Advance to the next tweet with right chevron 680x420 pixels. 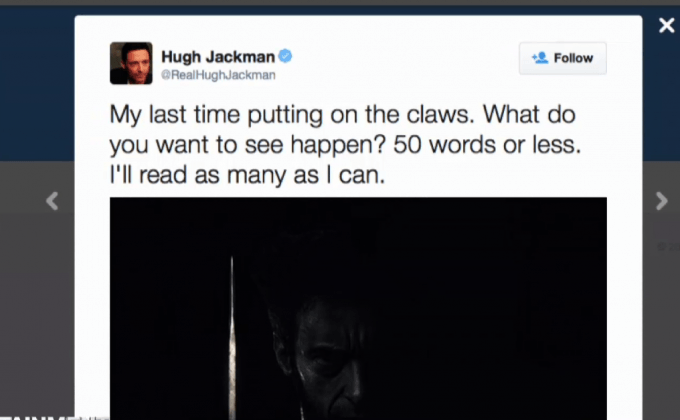pyautogui.click(x=662, y=201)
